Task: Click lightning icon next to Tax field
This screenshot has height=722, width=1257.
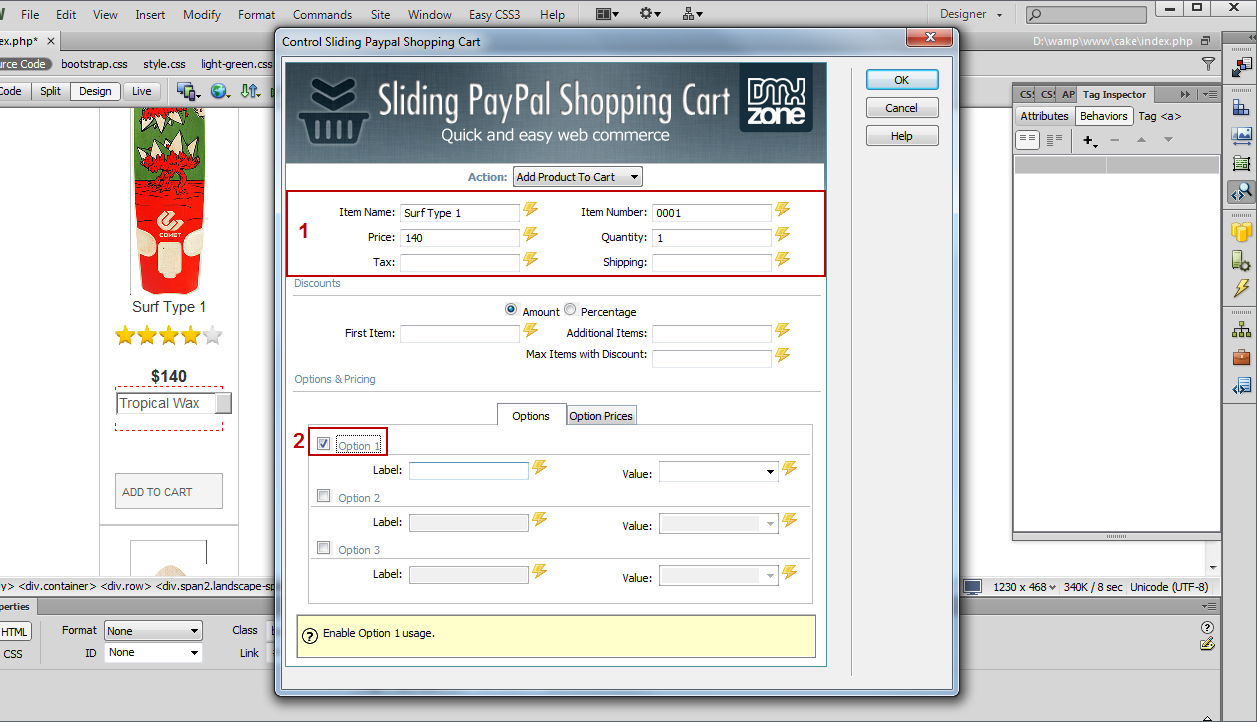Action: coord(531,260)
